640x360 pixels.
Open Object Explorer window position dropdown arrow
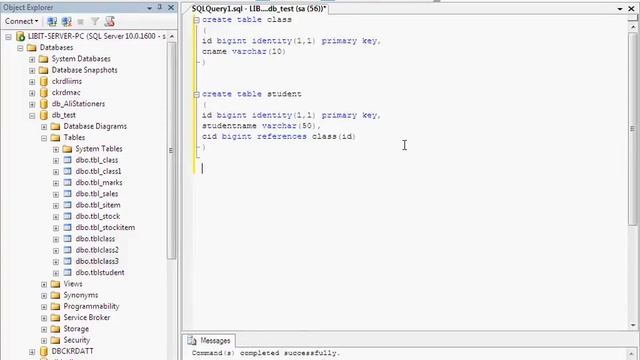(149, 8)
